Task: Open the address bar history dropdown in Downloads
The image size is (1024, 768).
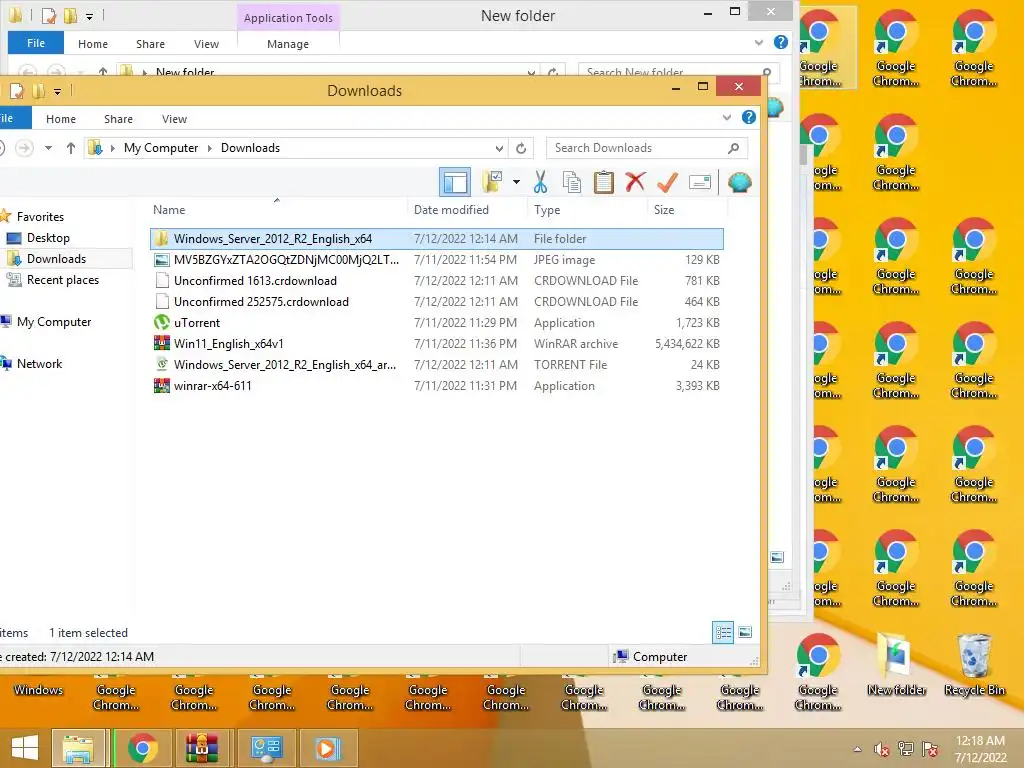Action: pos(499,148)
